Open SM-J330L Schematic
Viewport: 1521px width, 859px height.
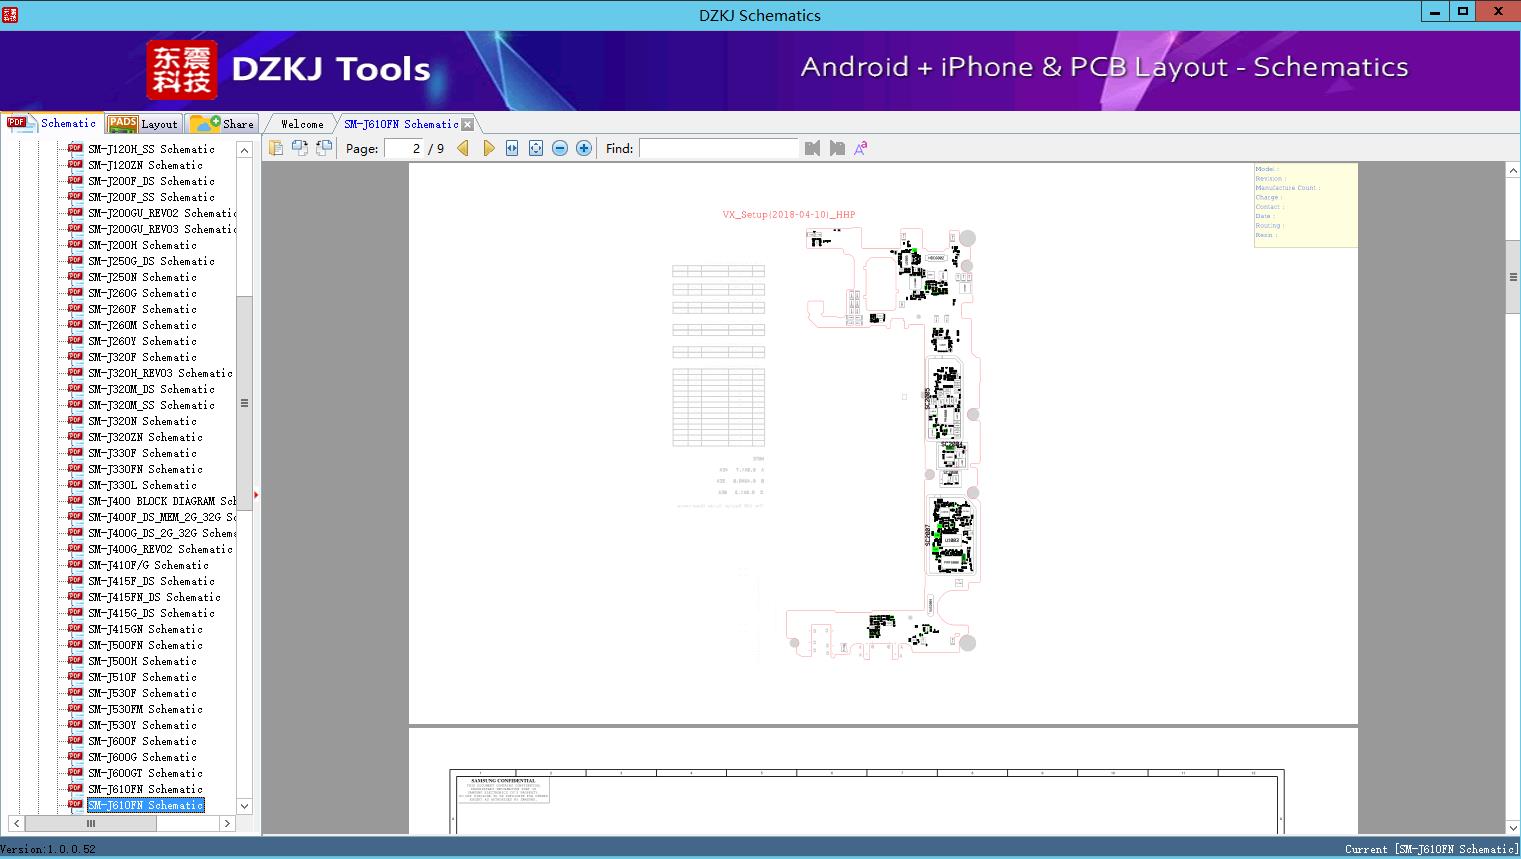coord(142,485)
